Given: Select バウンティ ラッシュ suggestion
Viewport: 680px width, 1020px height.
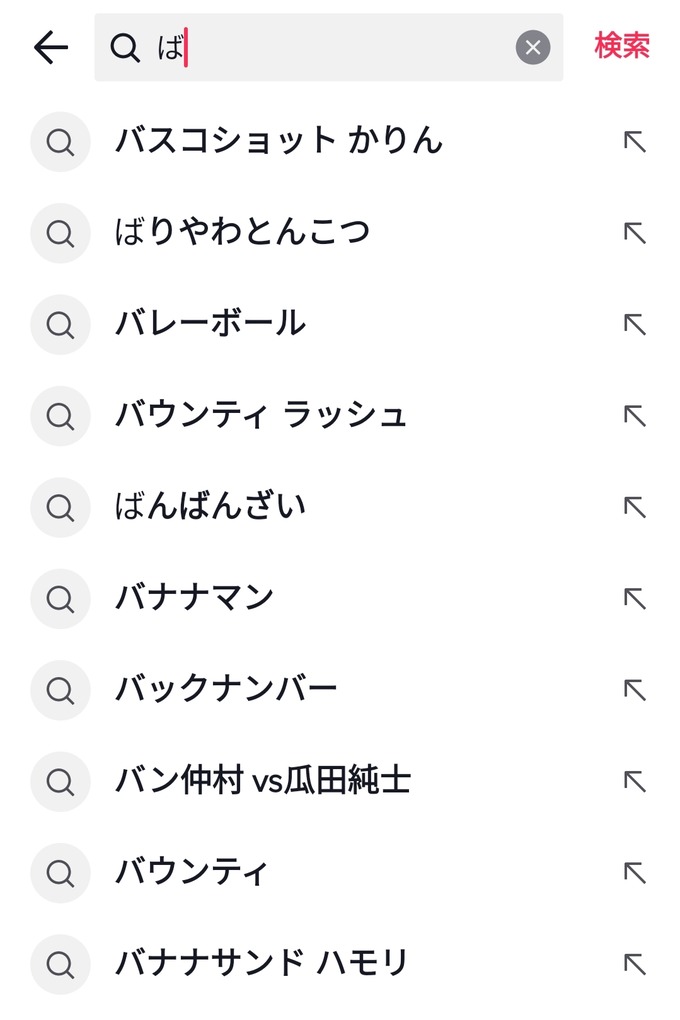Looking at the screenshot, I should click(x=261, y=415).
